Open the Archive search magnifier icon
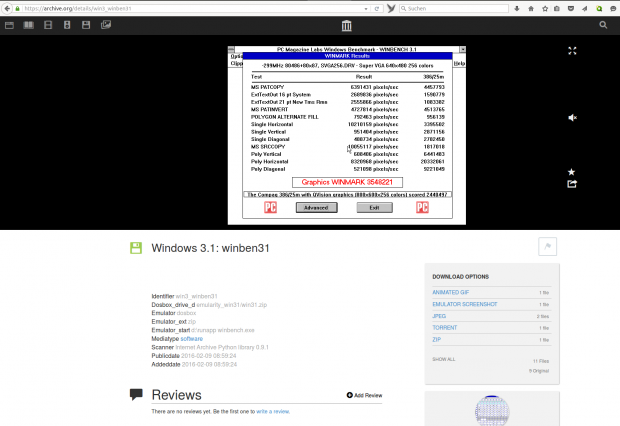Screen dimensions: 620x426 (x=603, y=25)
